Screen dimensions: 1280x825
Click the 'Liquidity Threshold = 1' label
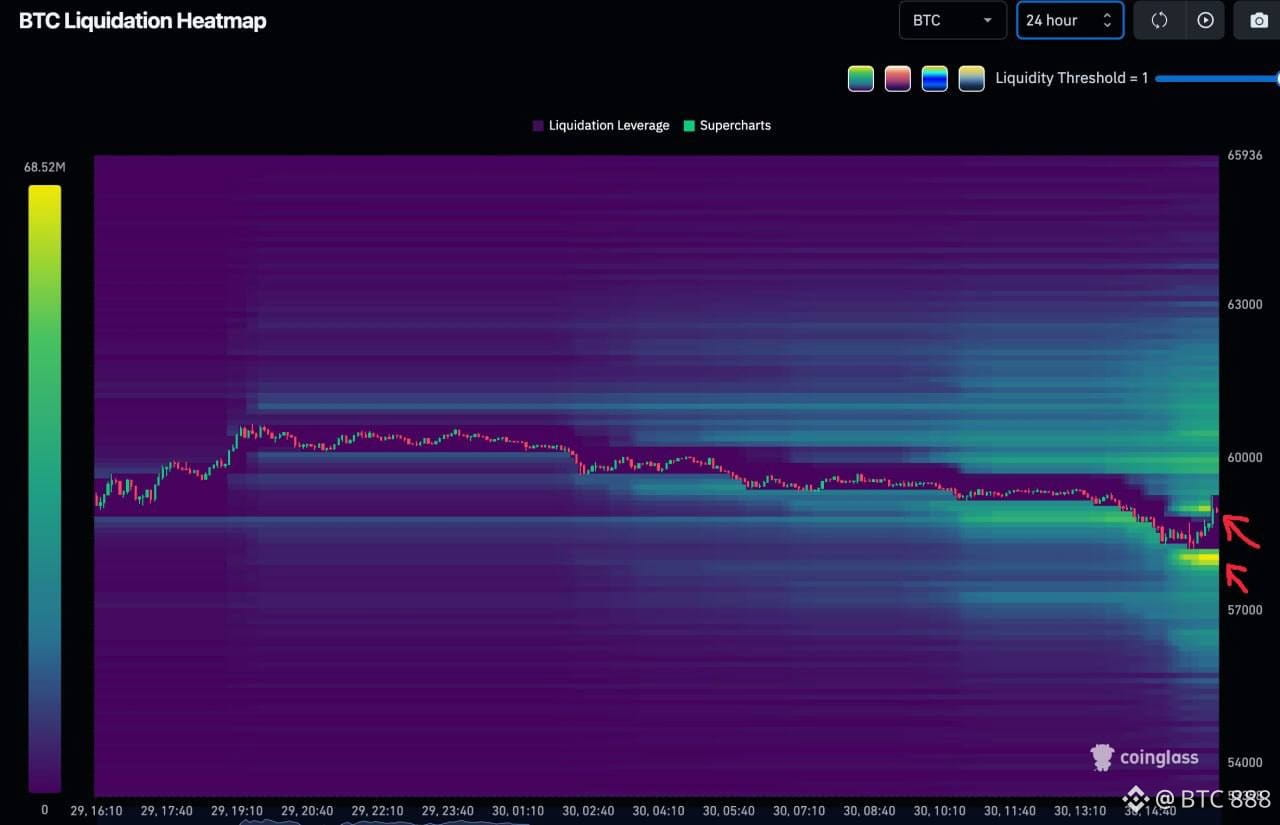1071,78
